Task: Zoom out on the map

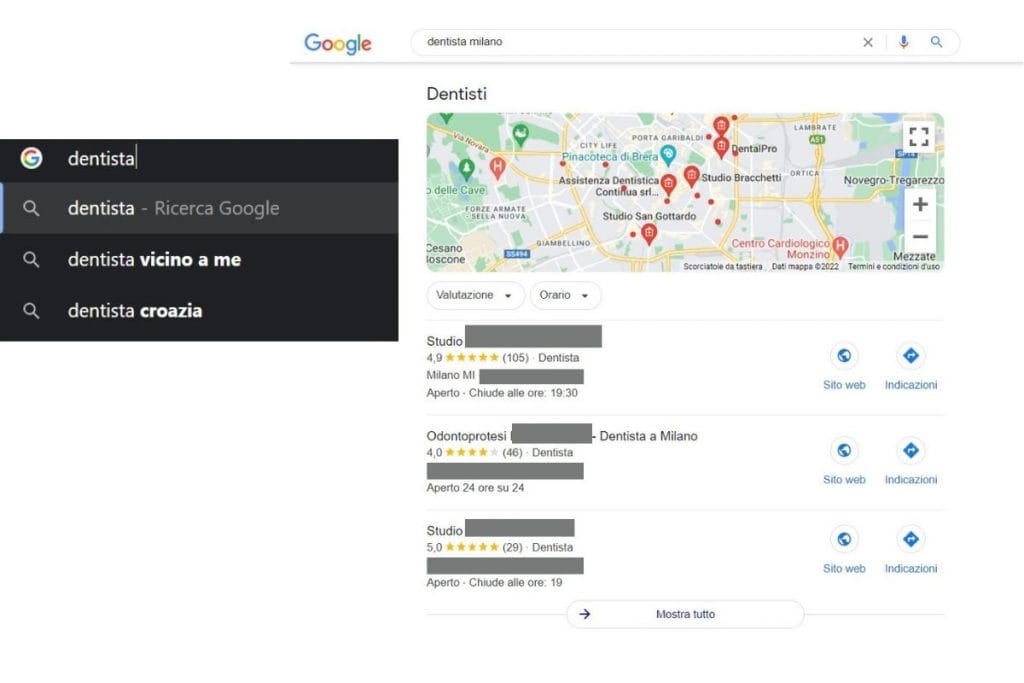Action: point(920,236)
